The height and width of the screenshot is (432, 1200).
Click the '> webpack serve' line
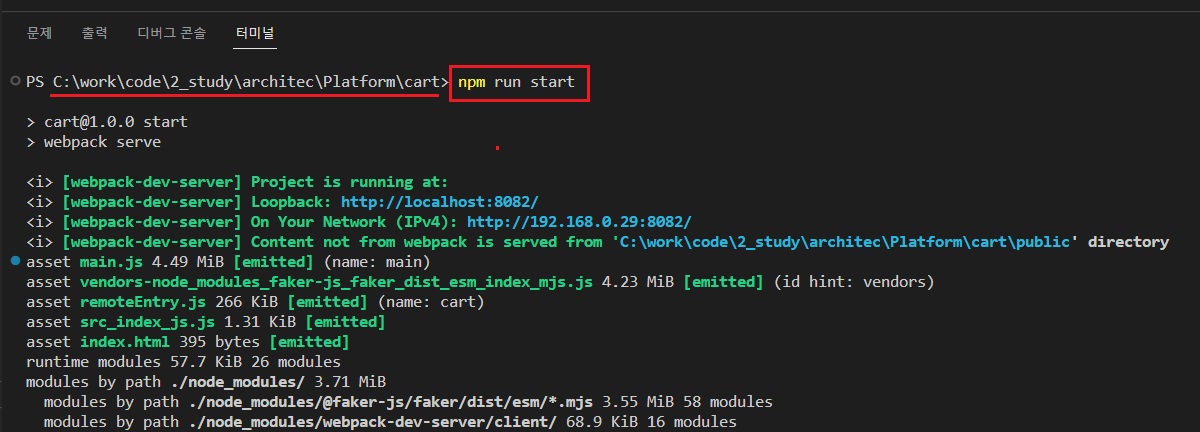(x=93, y=142)
